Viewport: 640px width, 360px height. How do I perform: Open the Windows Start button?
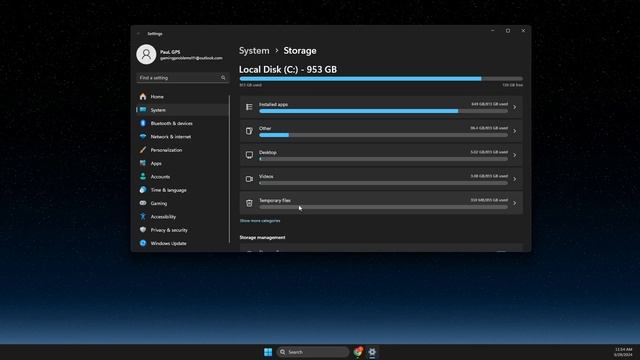pos(268,352)
